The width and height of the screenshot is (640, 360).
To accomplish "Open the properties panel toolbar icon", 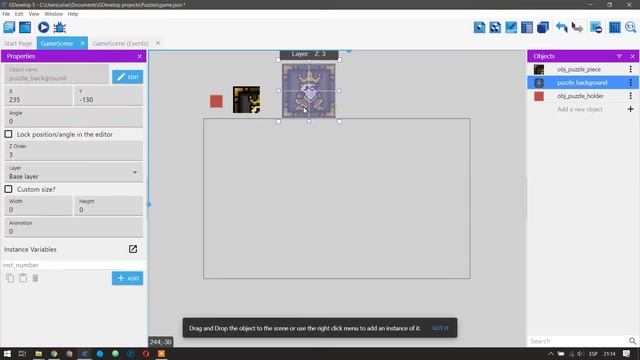I will coord(511,27).
